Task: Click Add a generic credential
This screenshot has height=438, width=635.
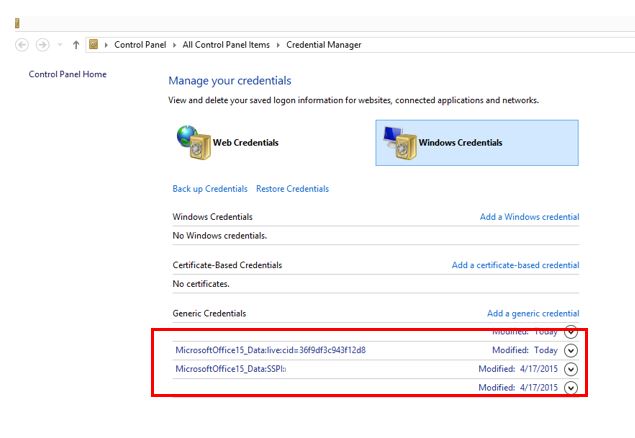Action: coord(533,313)
